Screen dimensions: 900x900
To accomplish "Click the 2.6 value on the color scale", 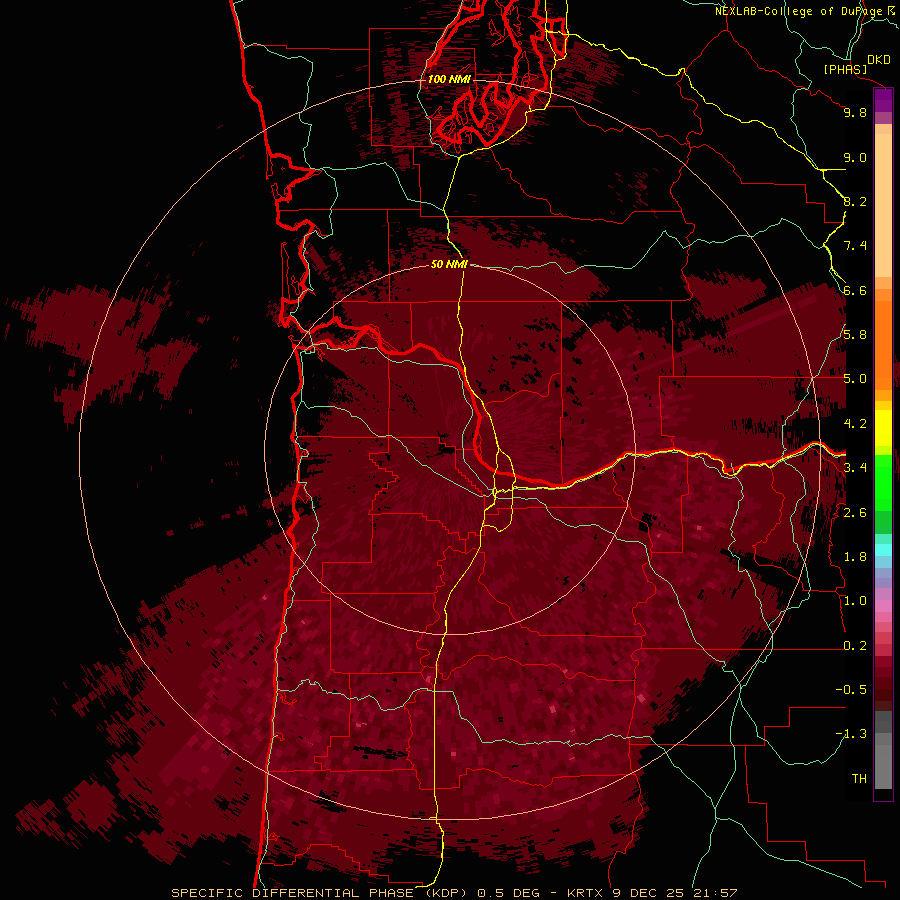I will (x=855, y=513).
